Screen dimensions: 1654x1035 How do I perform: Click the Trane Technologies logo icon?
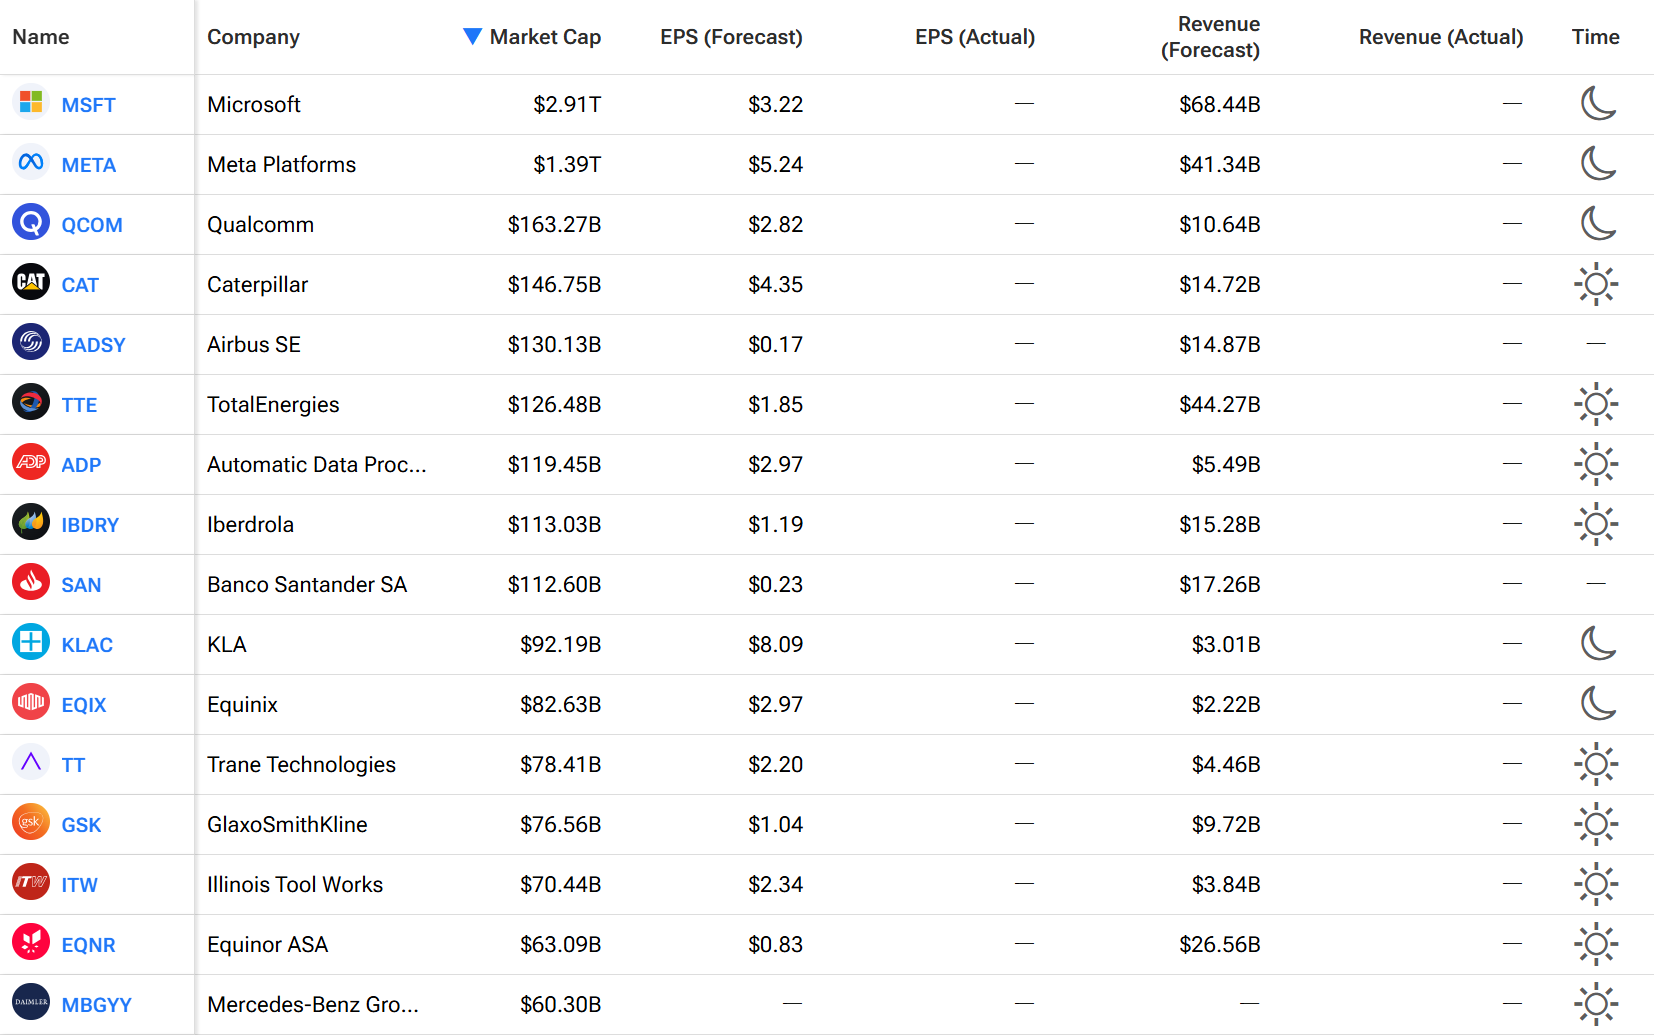coord(31,762)
